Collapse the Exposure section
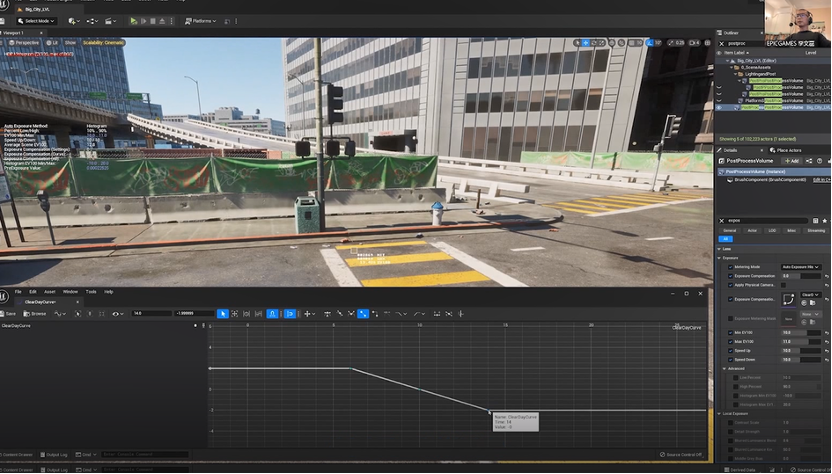832x474 pixels. (720, 258)
